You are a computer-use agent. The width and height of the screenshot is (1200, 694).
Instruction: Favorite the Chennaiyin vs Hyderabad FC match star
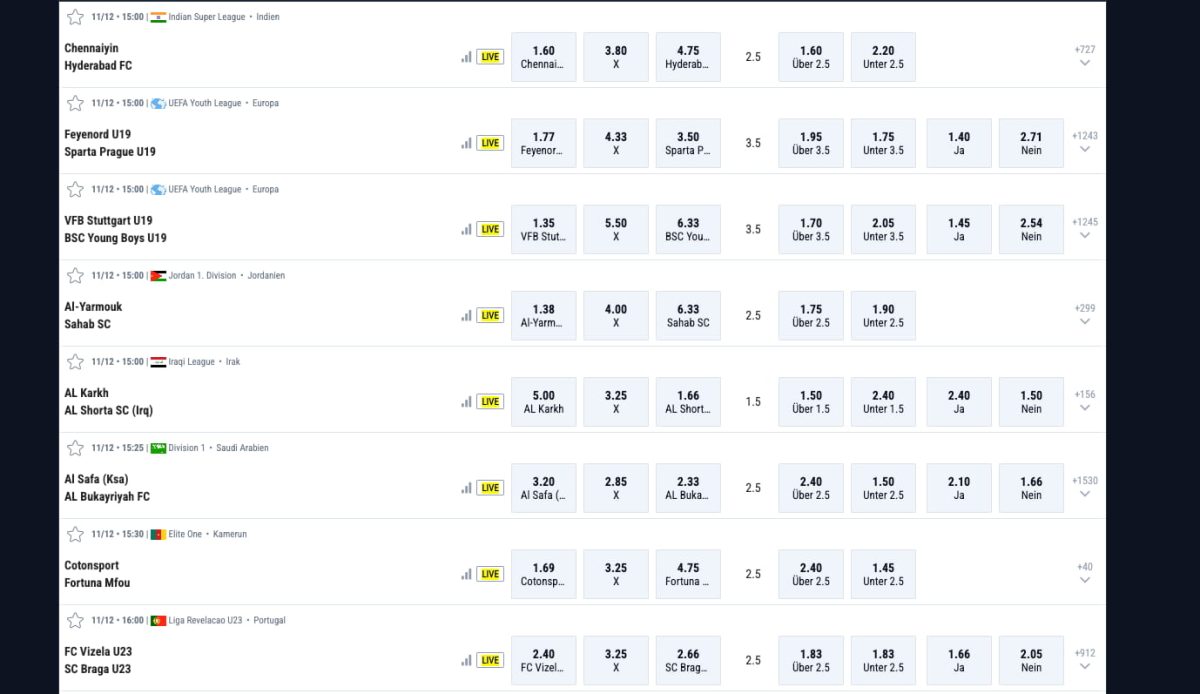[x=75, y=17]
